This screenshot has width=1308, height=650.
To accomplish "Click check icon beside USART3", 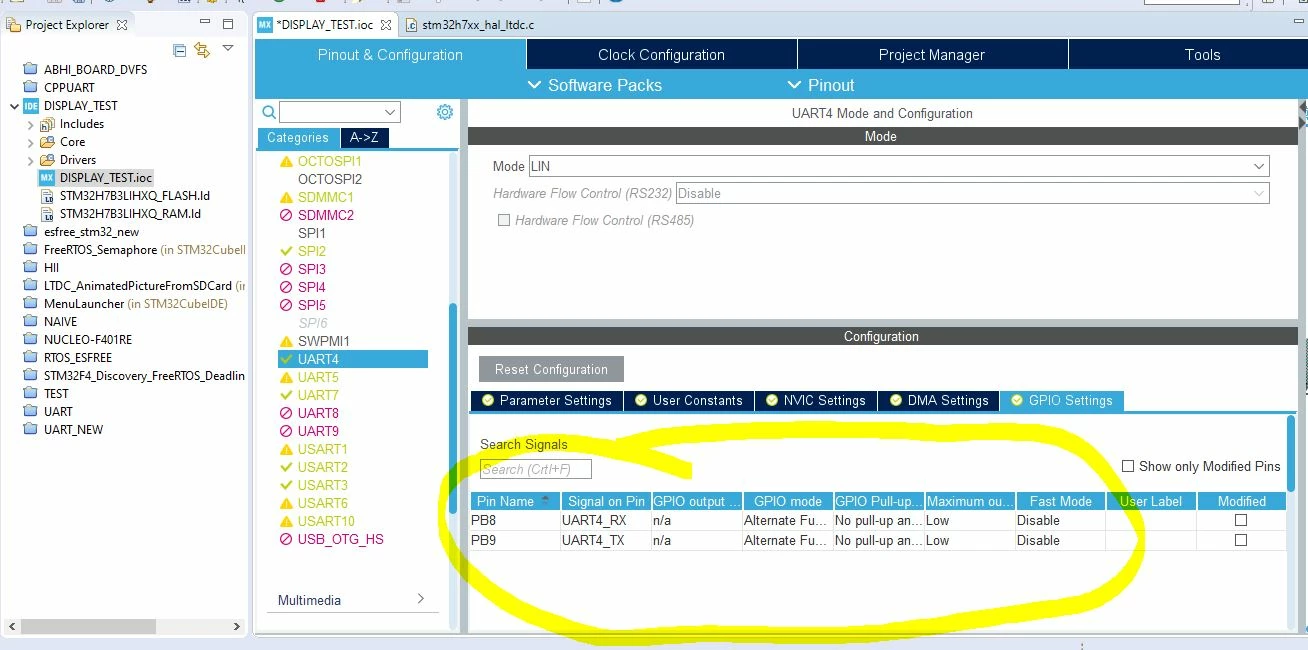I will [286, 485].
